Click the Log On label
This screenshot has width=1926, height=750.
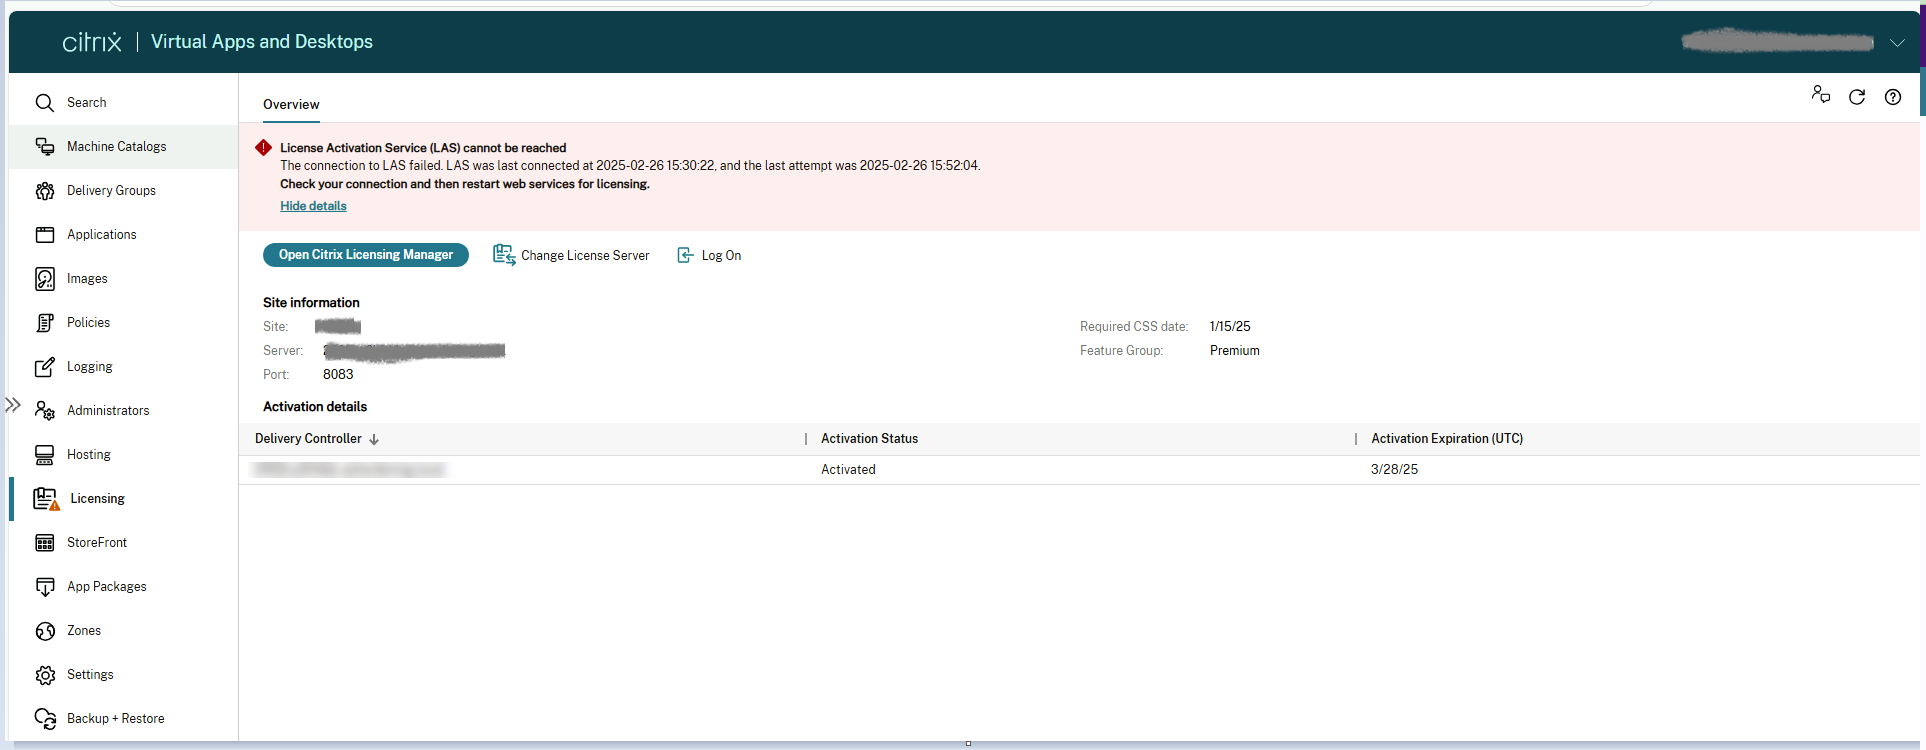click(x=721, y=256)
